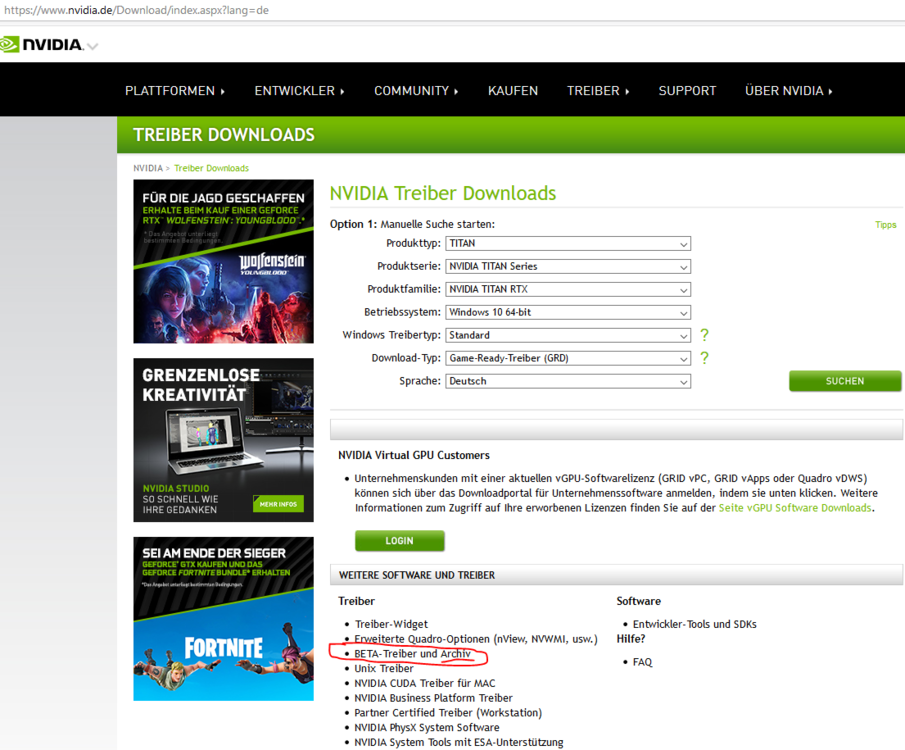Click help question mark beside Windows Treibertyp
The width and height of the screenshot is (905, 750).
[704, 335]
